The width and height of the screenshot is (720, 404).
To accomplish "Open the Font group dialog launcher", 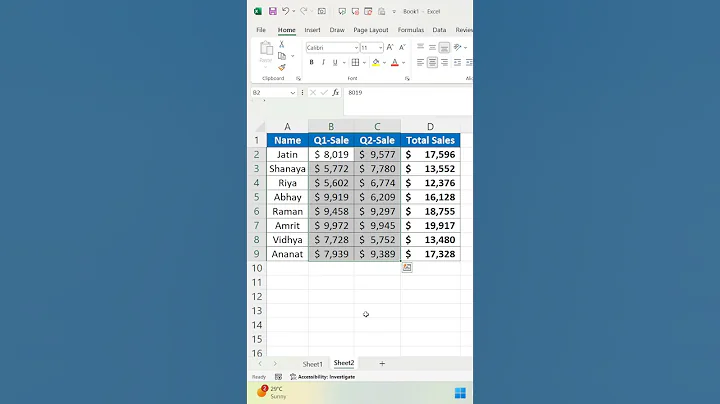I will (407, 79).
